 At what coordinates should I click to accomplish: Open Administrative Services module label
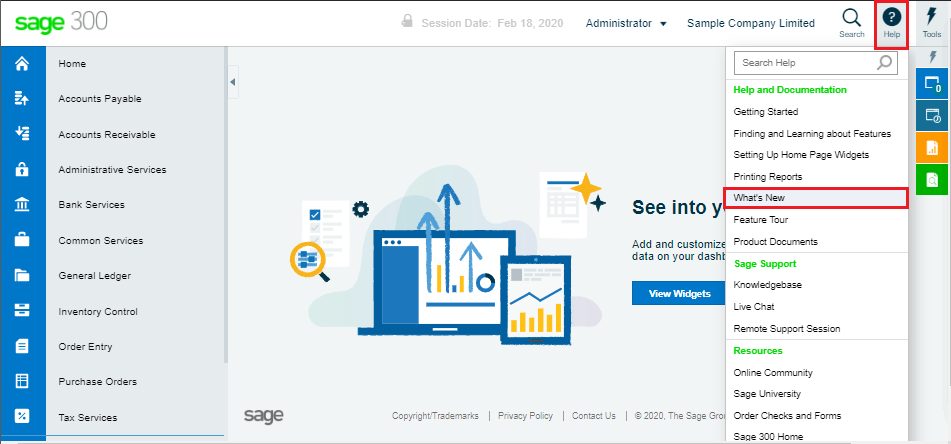tap(112, 169)
